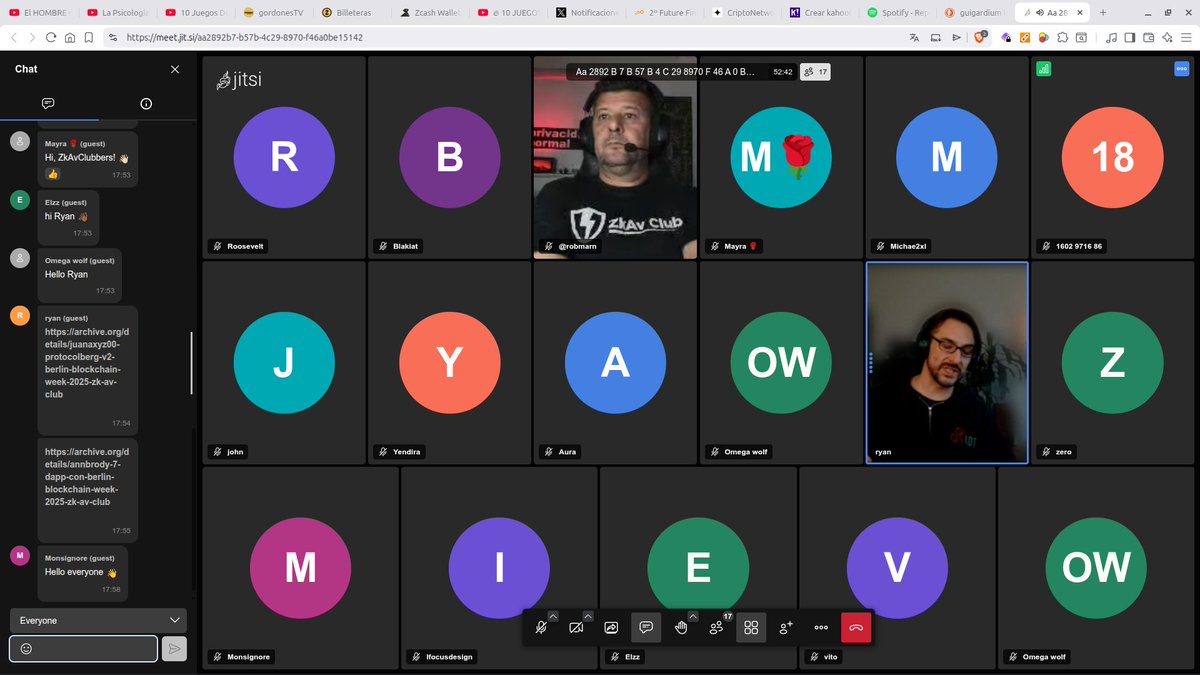Close chat using the toolbar chat icon
Image resolution: width=1200 pixels, height=675 pixels.
(x=646, y=627)
